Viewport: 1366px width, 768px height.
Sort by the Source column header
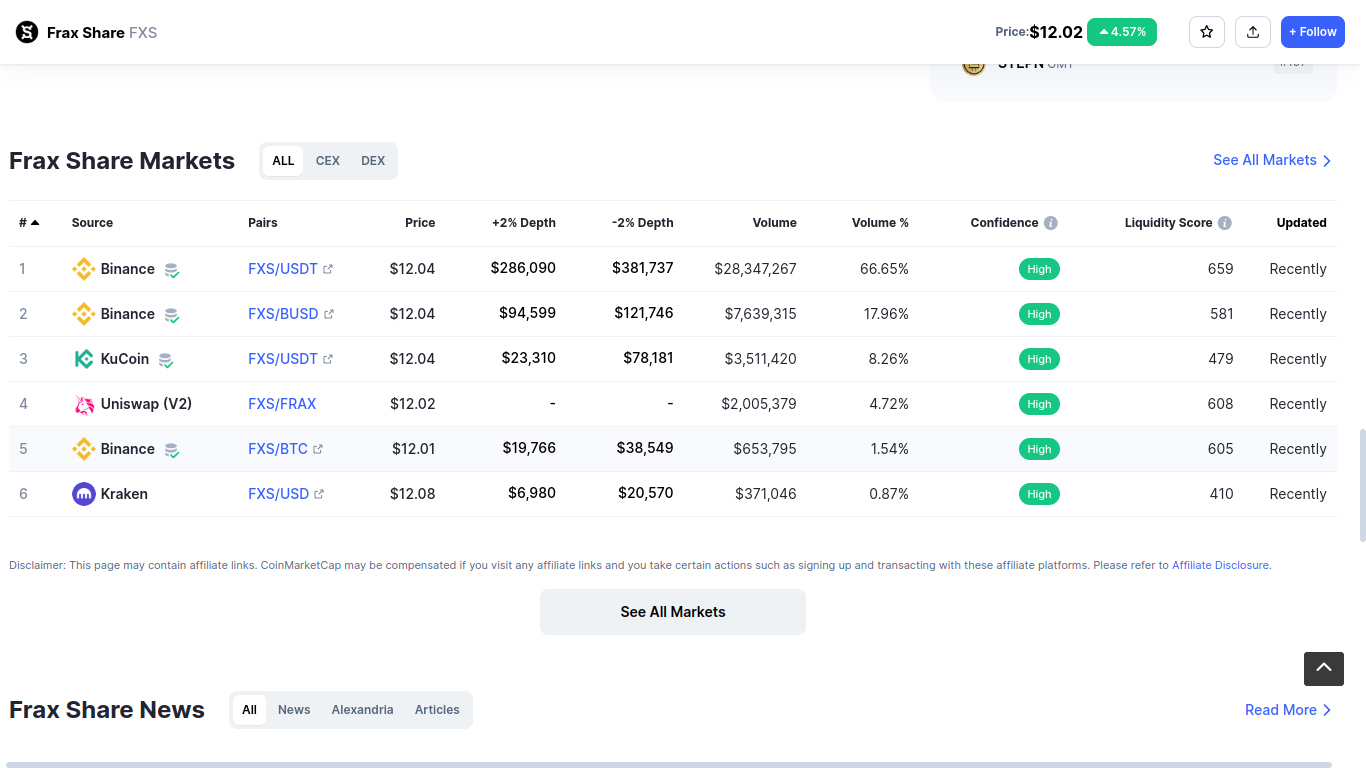[x=92, y=223]
